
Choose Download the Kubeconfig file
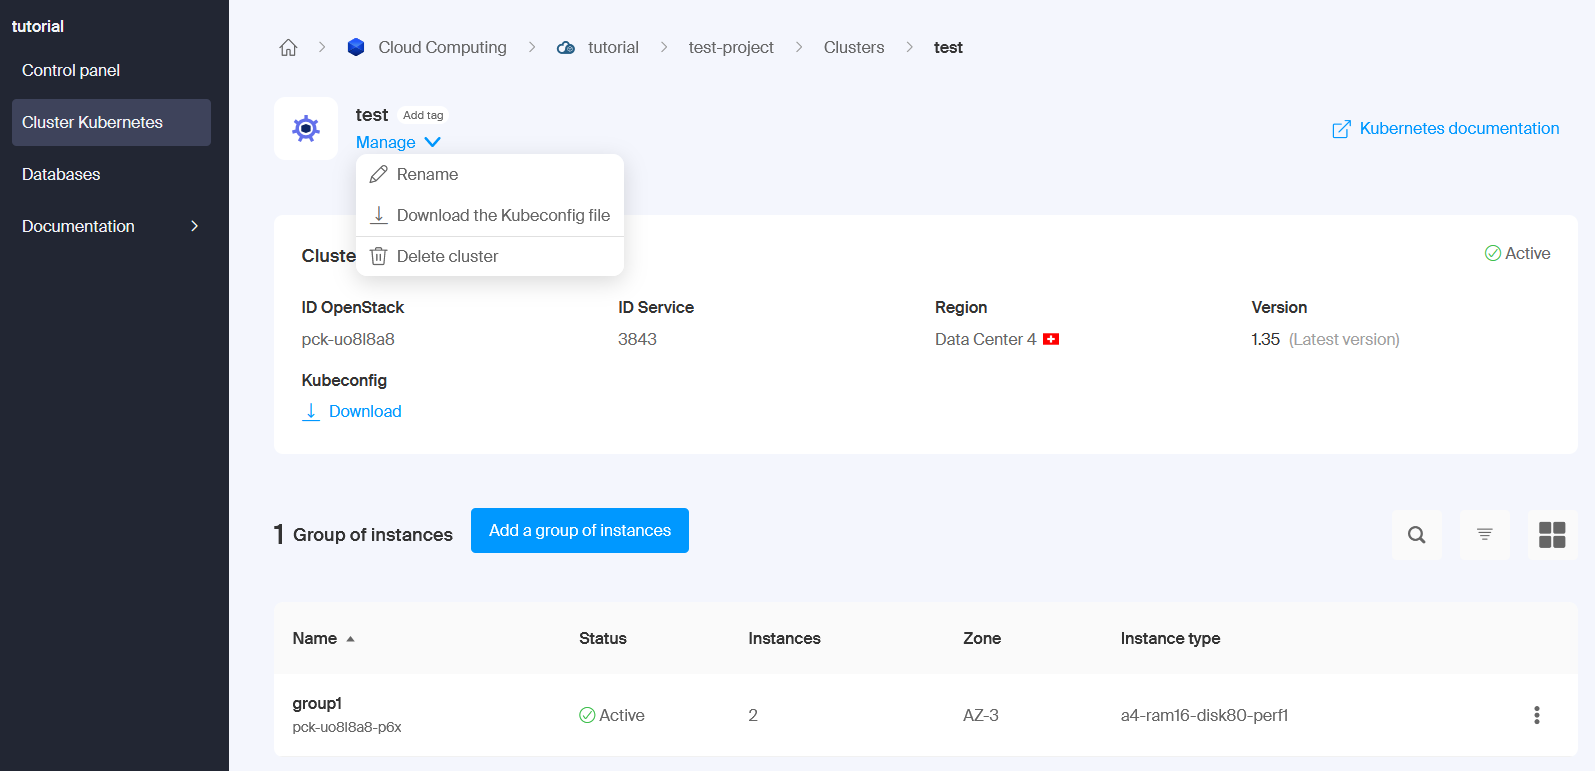pos(490,215)
